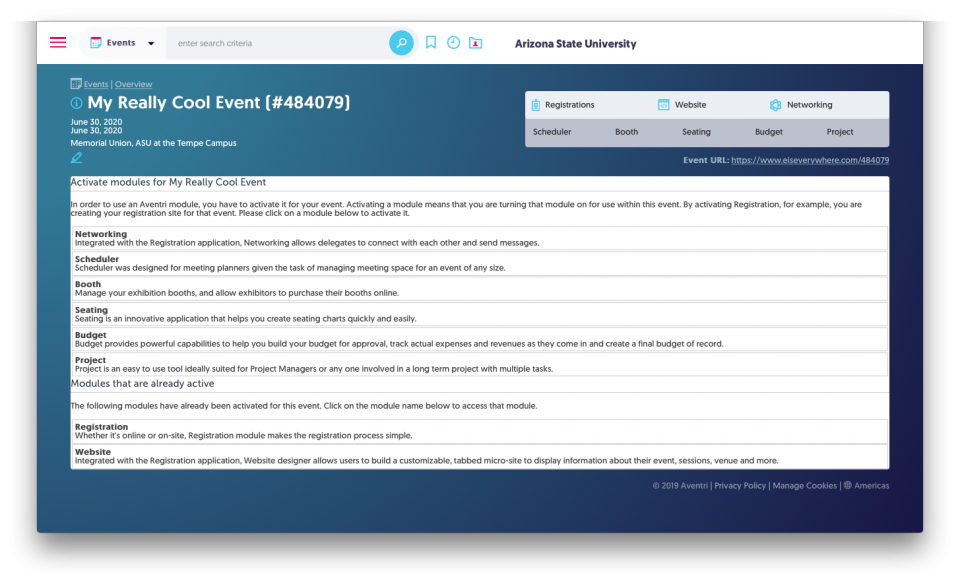Image resolution: width=960 pixels, height=573 pixels.
Task: Select Seating in module bar
Action: pyautogui.click(x=696, y=132)
